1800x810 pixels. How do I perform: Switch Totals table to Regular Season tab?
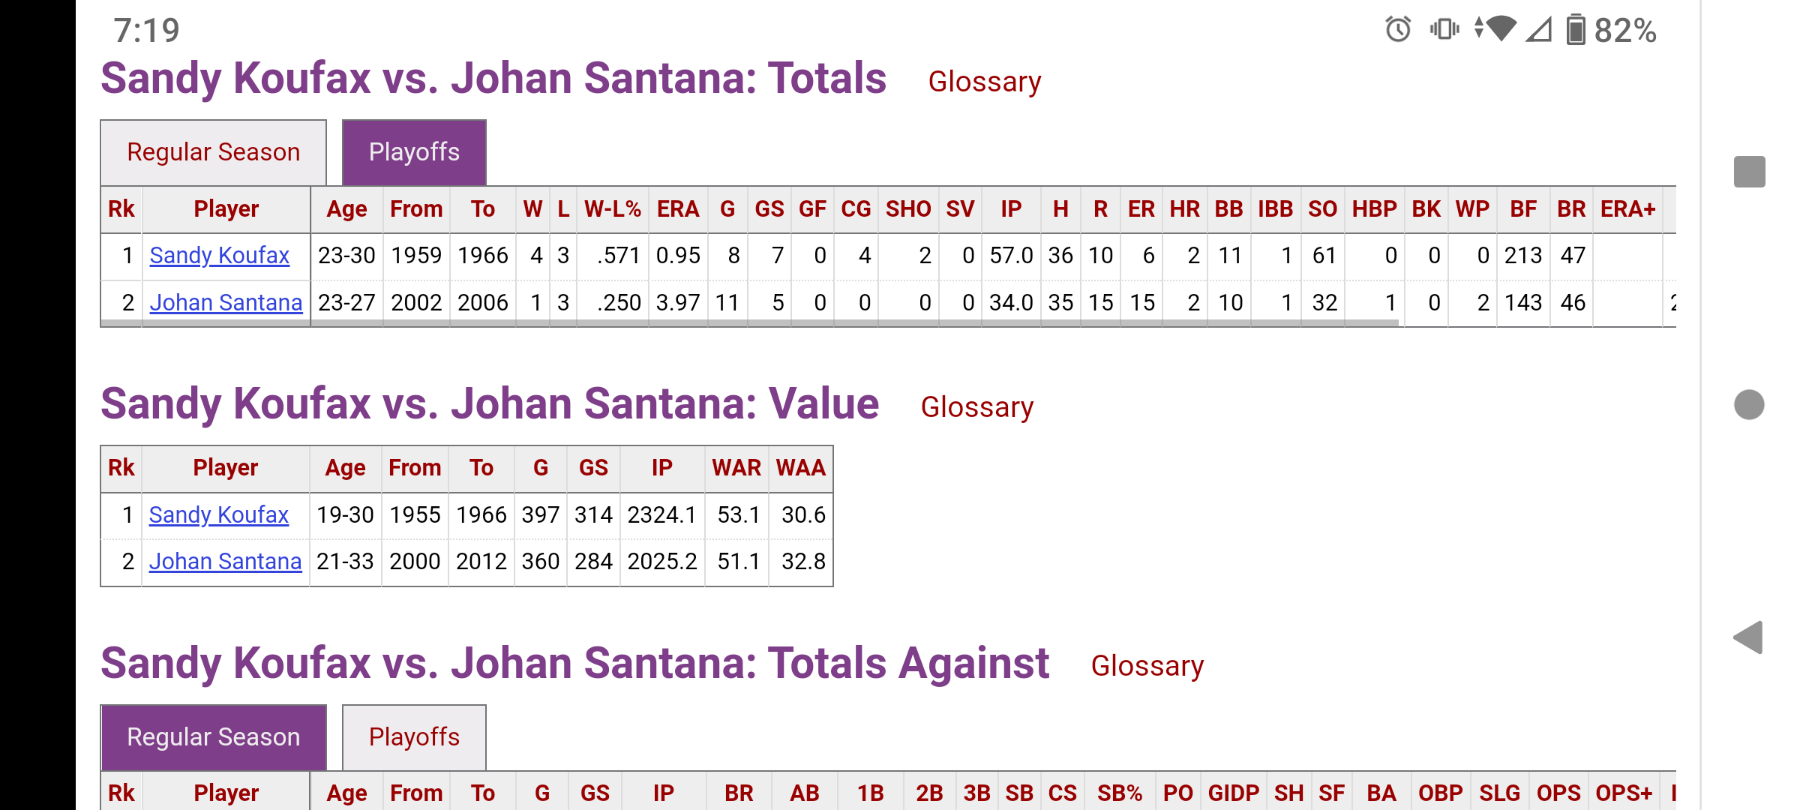coord(213,152)
